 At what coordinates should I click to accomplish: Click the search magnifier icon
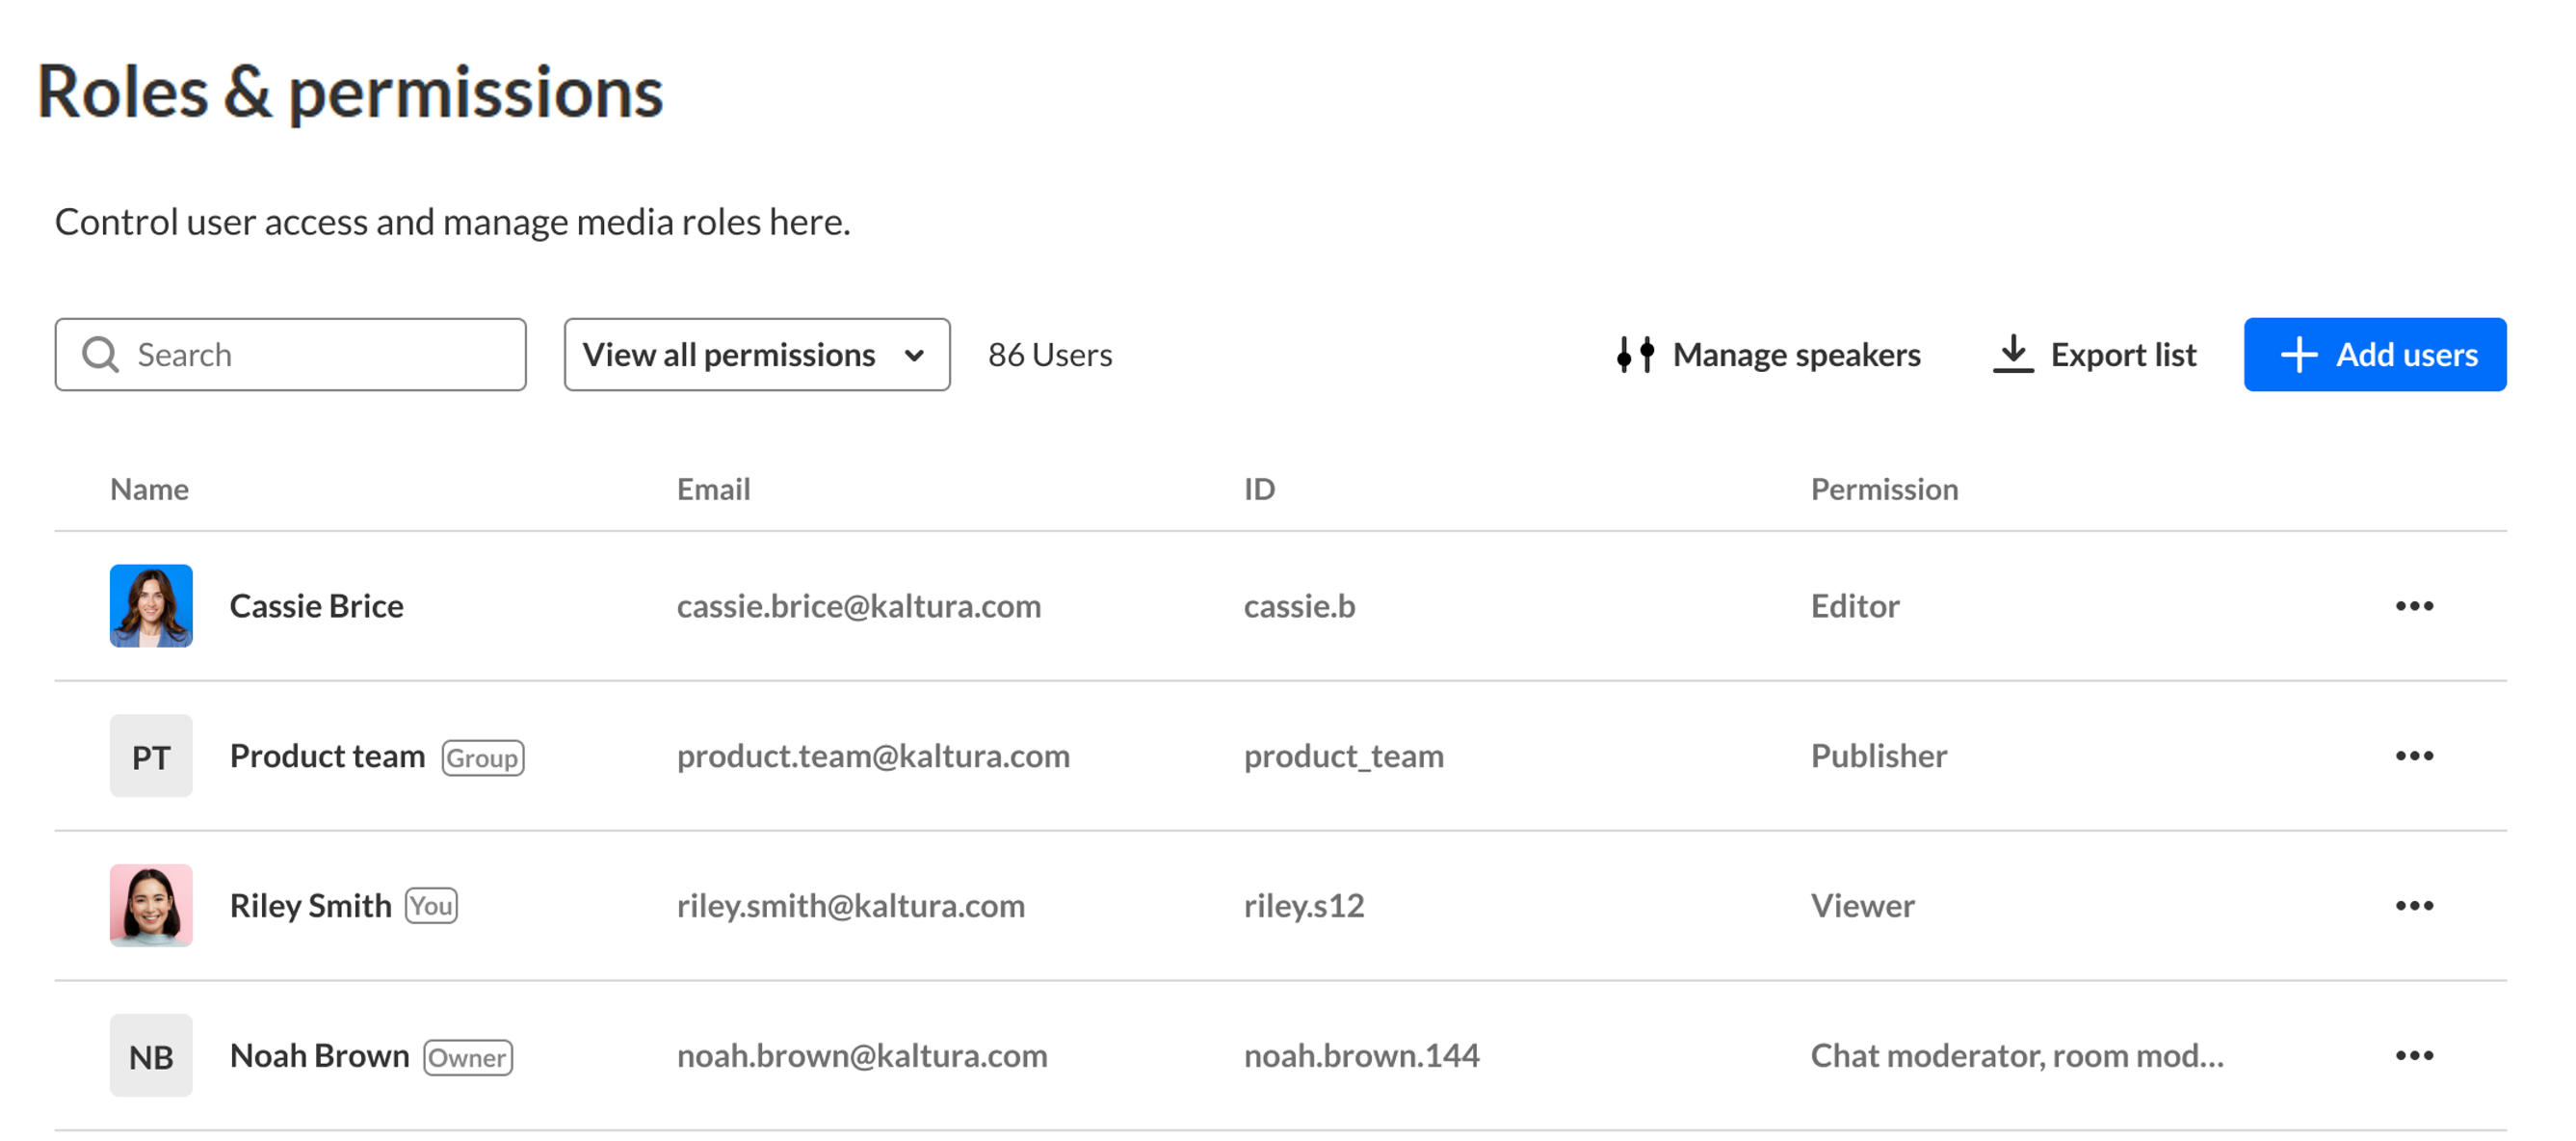pyautogui.click(x=100, y=354)
